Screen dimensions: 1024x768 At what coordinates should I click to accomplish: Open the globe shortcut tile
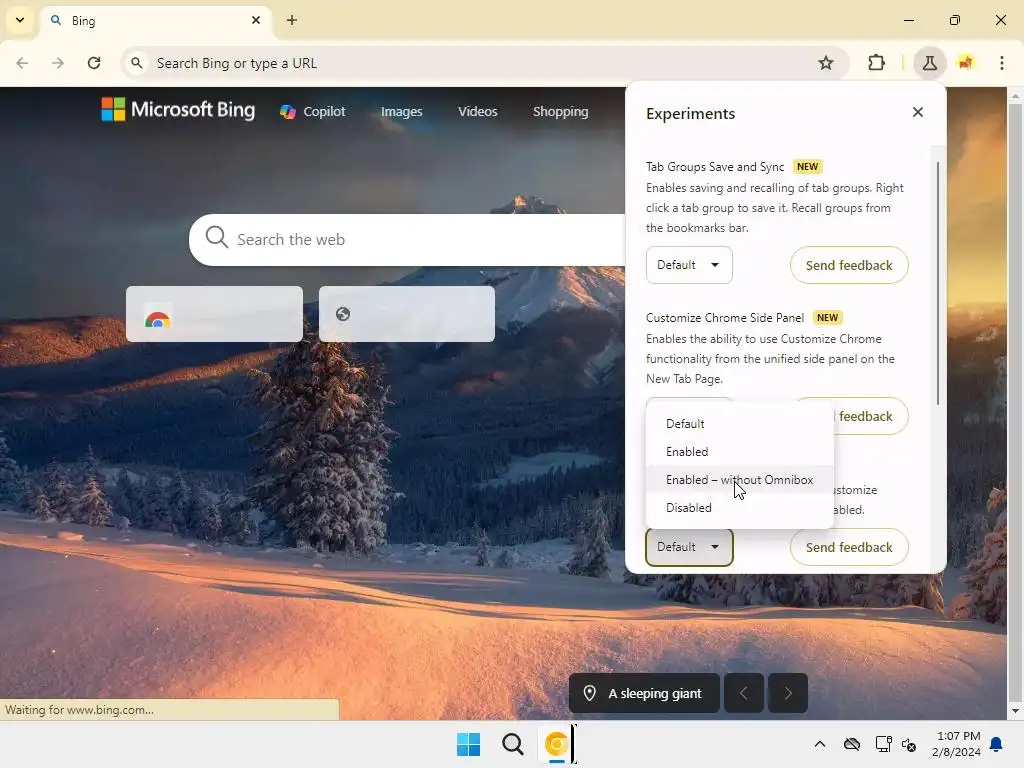[x=407, y=314]
